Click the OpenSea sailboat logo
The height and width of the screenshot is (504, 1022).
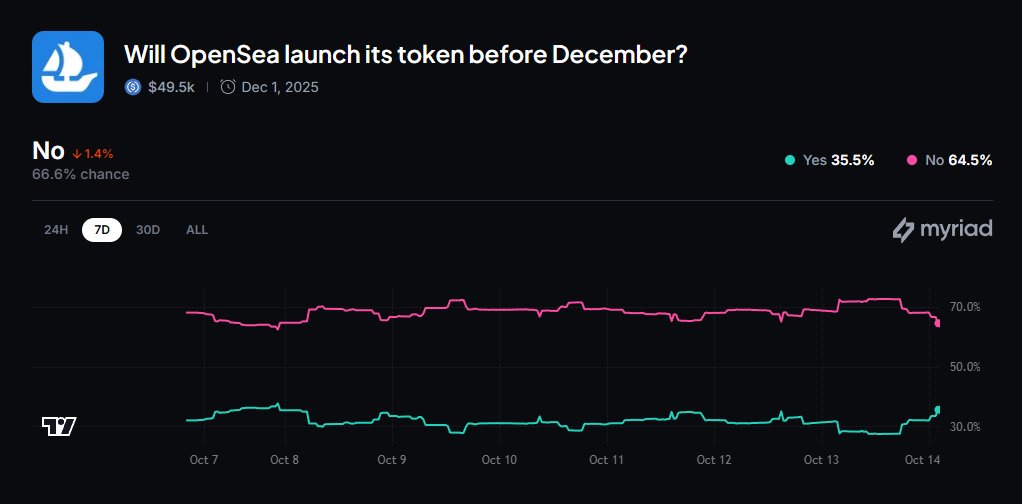coord(68,67)
